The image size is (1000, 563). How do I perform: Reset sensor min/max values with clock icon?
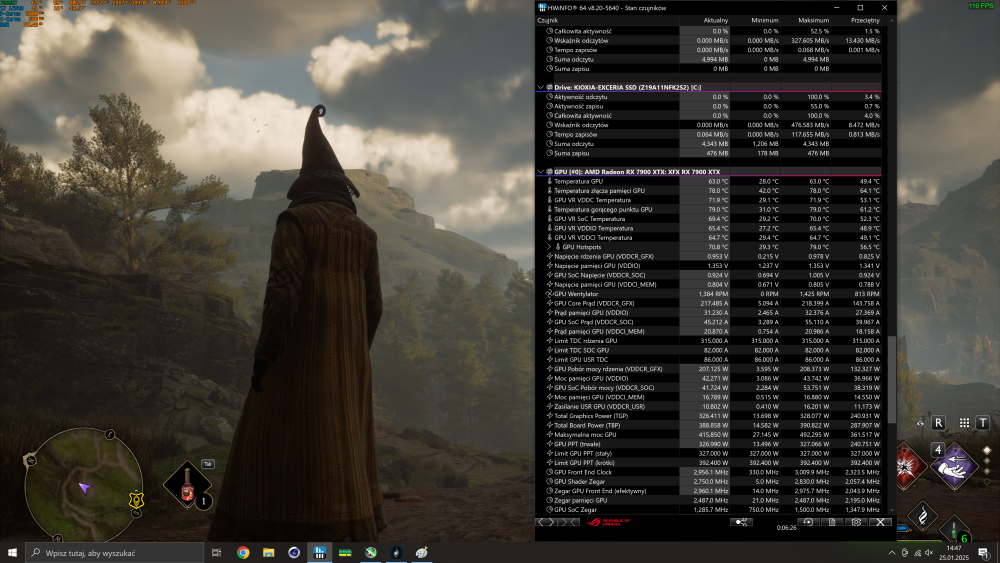pyautogui.click(x=807, y=522)
